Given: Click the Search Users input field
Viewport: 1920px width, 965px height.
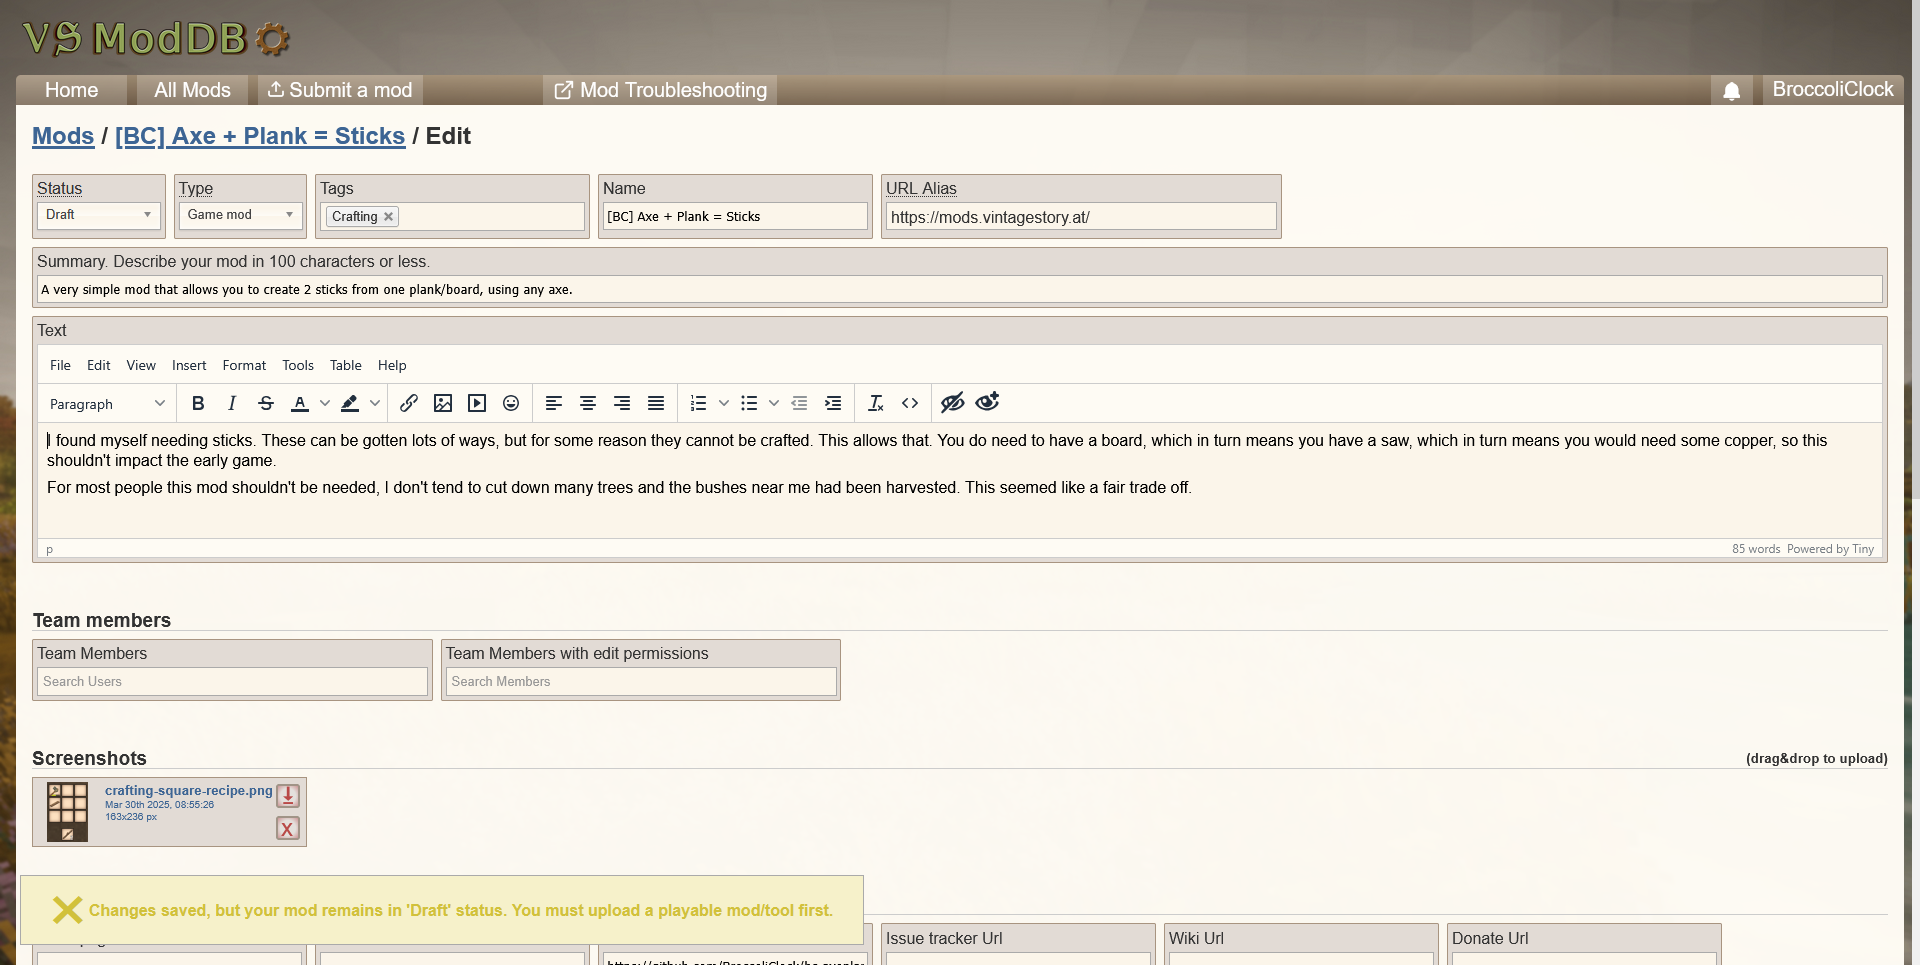Looking at the screenshot, I should click(x=232, y=681).
